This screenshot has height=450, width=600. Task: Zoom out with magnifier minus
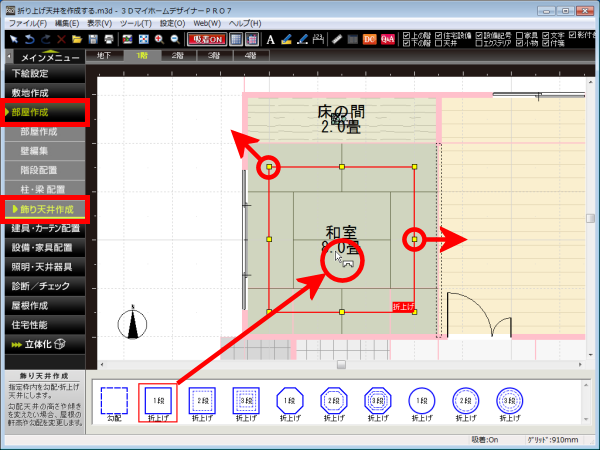175,39
